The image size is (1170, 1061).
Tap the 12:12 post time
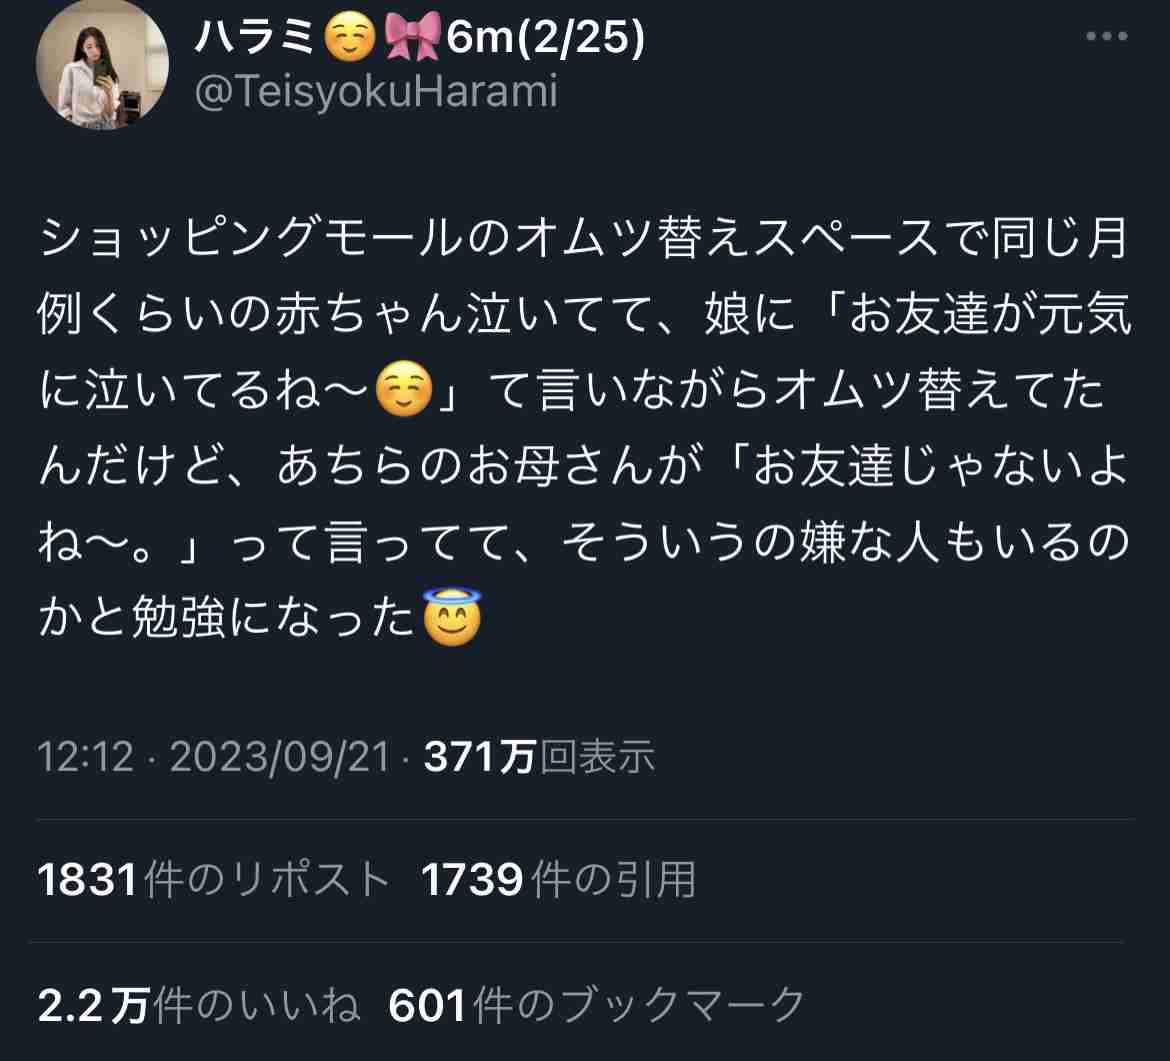click(86, 757)
